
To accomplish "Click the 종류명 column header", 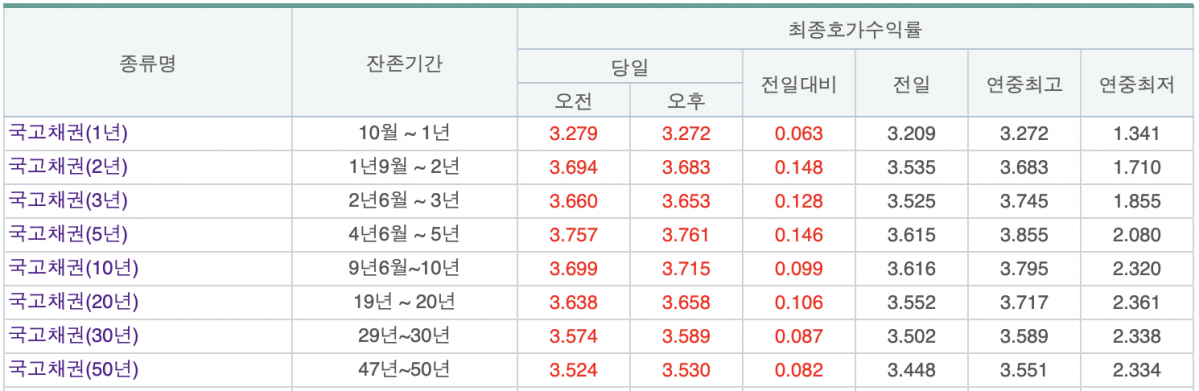I will [148, 63].
